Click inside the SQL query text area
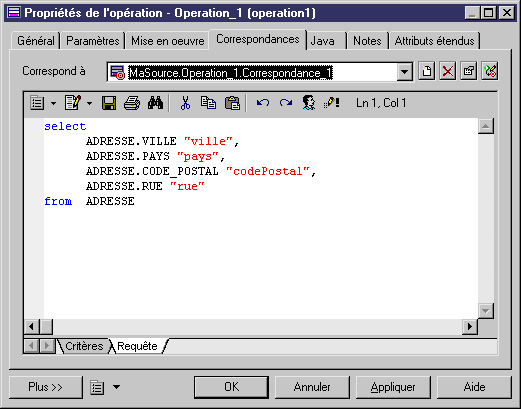The width and height of the screenshot is (521, 409). tap(261, 218)
